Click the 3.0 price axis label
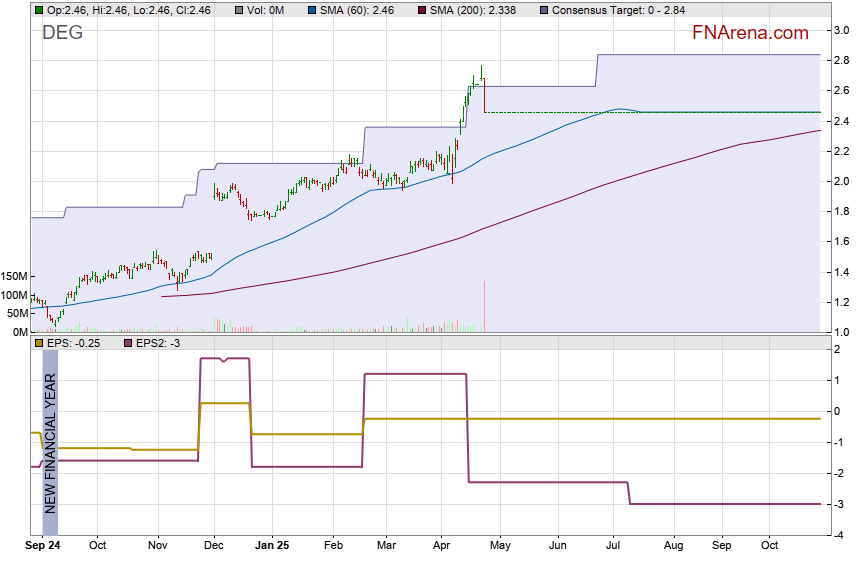This screenshot has width=859, height=566. 842,30
